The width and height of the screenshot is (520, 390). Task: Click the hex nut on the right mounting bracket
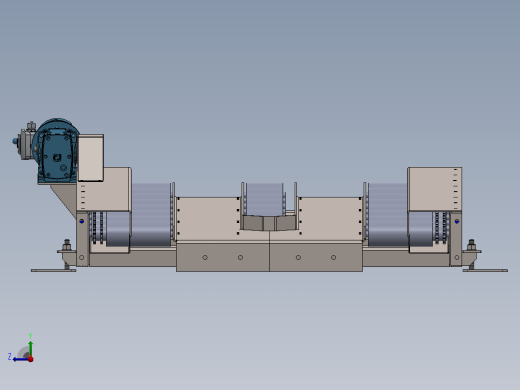click(x=471, y=246)
